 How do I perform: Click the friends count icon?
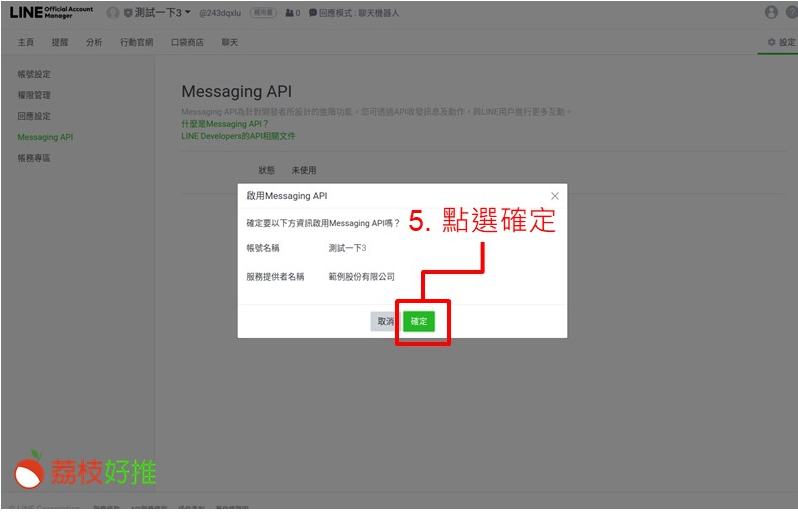coord(290,13)
